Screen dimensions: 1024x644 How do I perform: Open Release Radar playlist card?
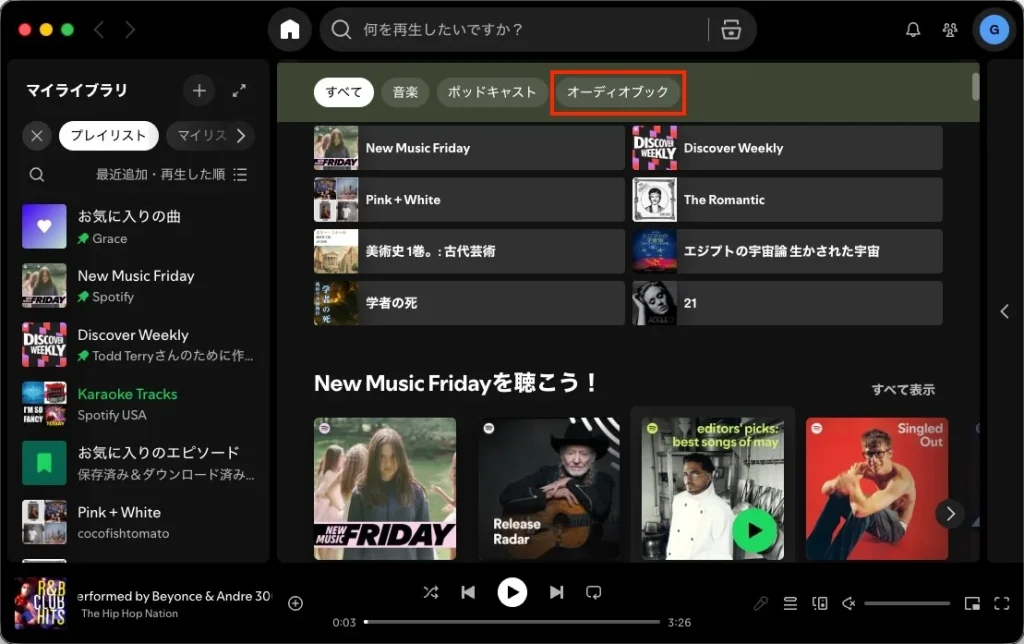point(549,489)
